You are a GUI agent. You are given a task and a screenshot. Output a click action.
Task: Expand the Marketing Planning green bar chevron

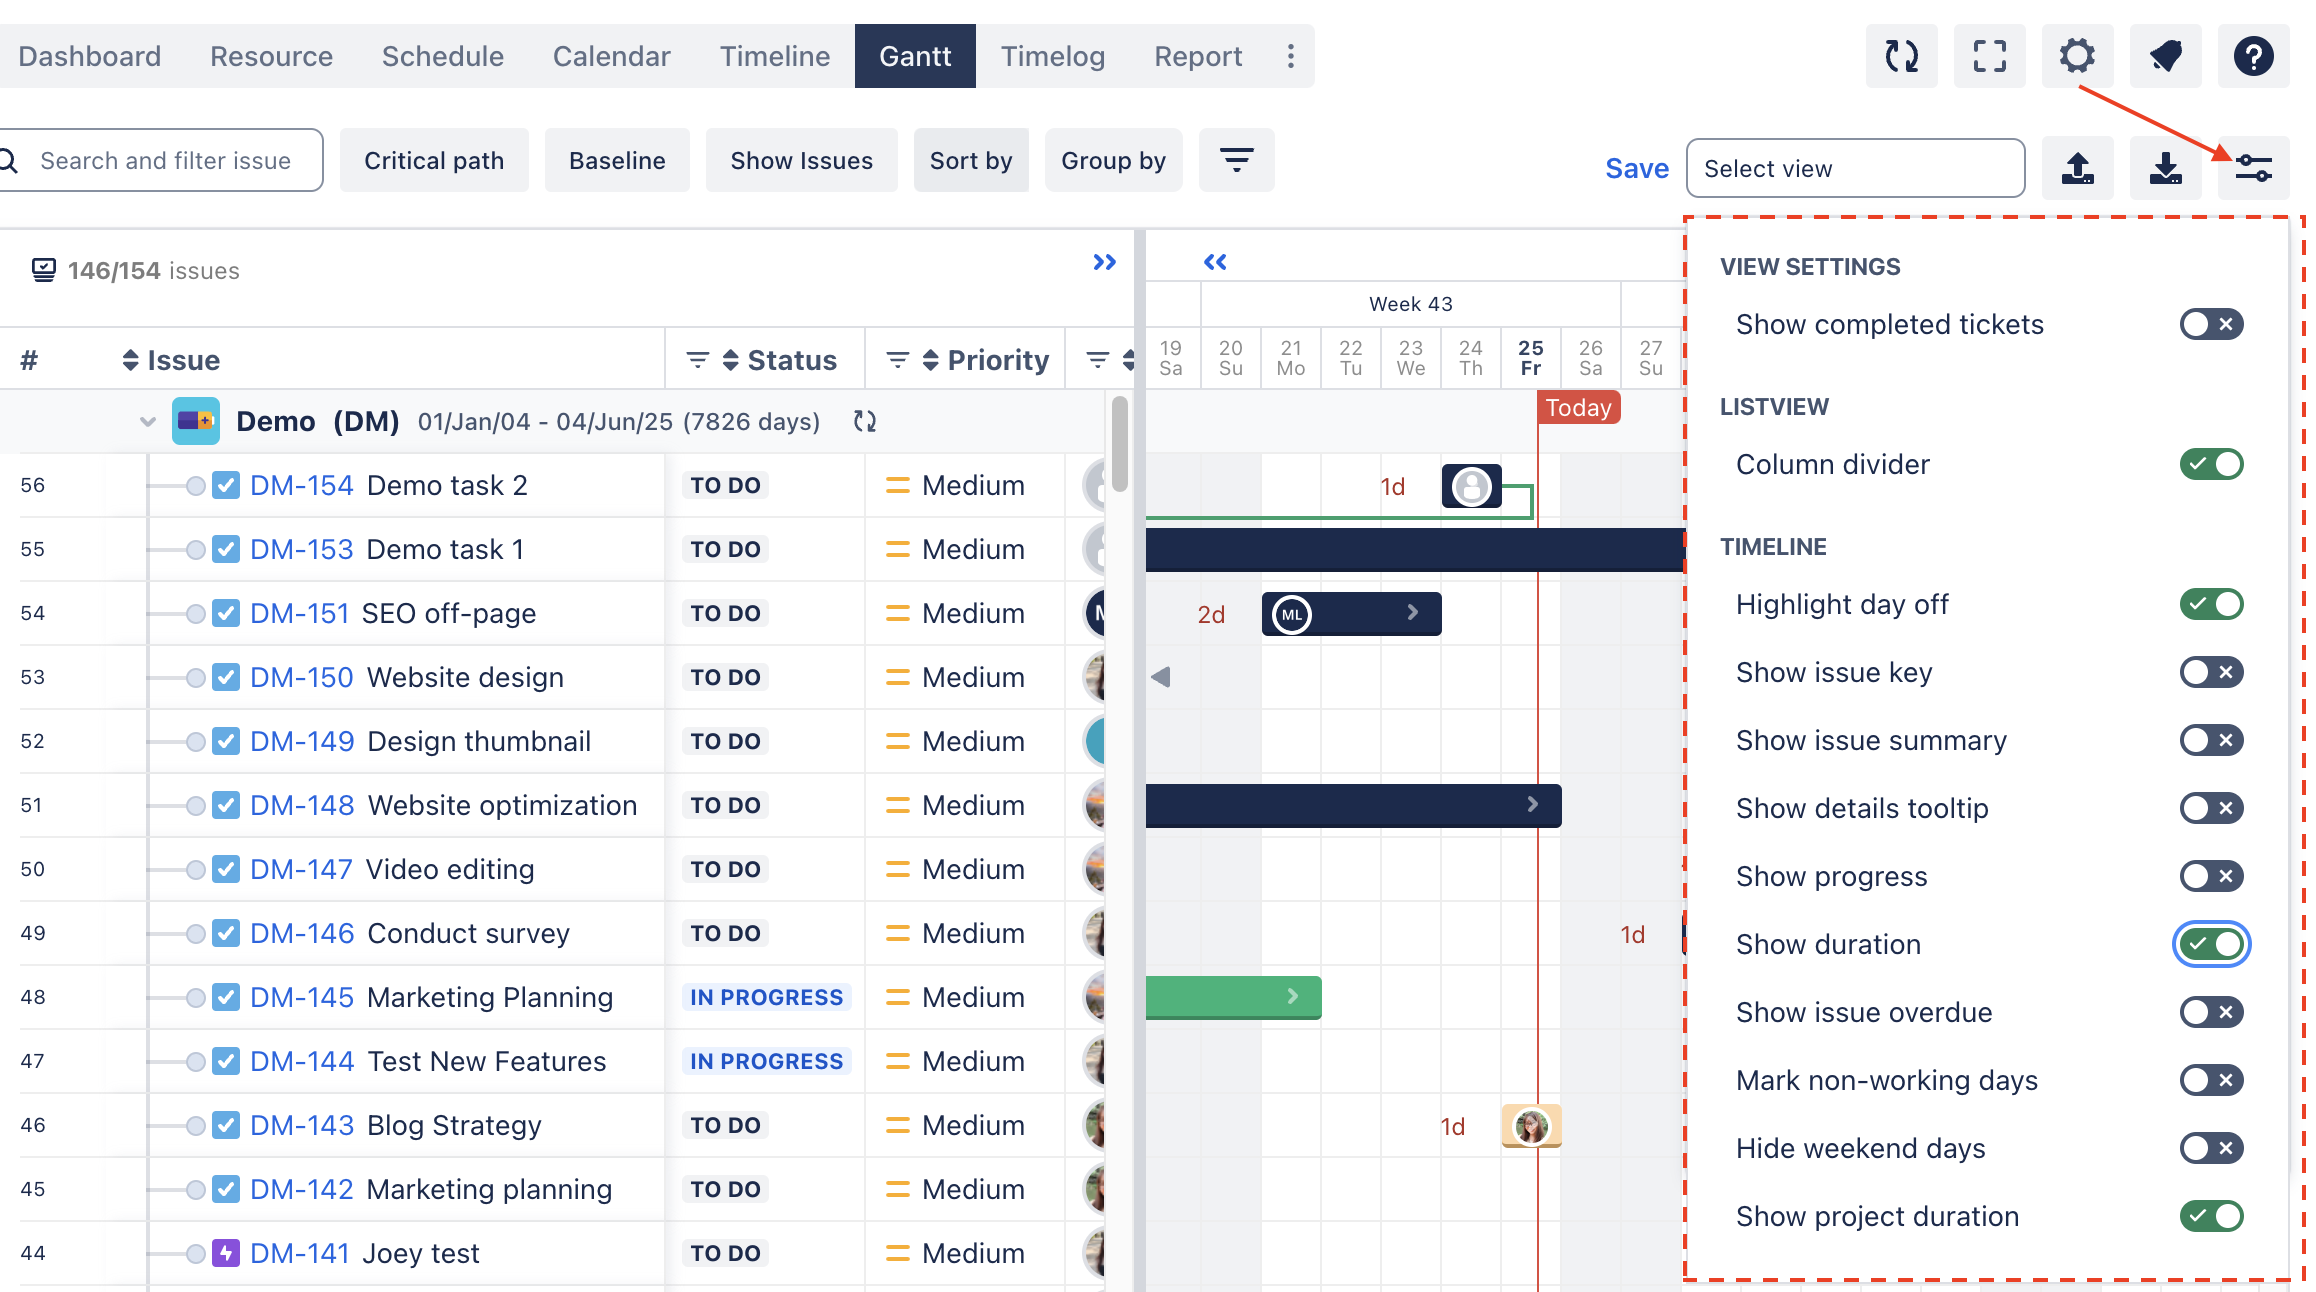pos(1292,996)
